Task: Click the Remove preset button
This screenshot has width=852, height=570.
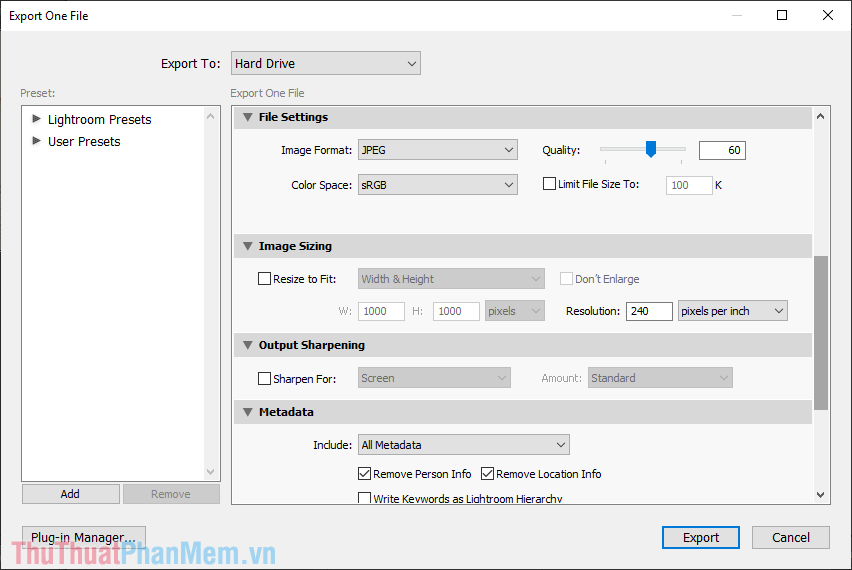Action: tap(171, 494)
